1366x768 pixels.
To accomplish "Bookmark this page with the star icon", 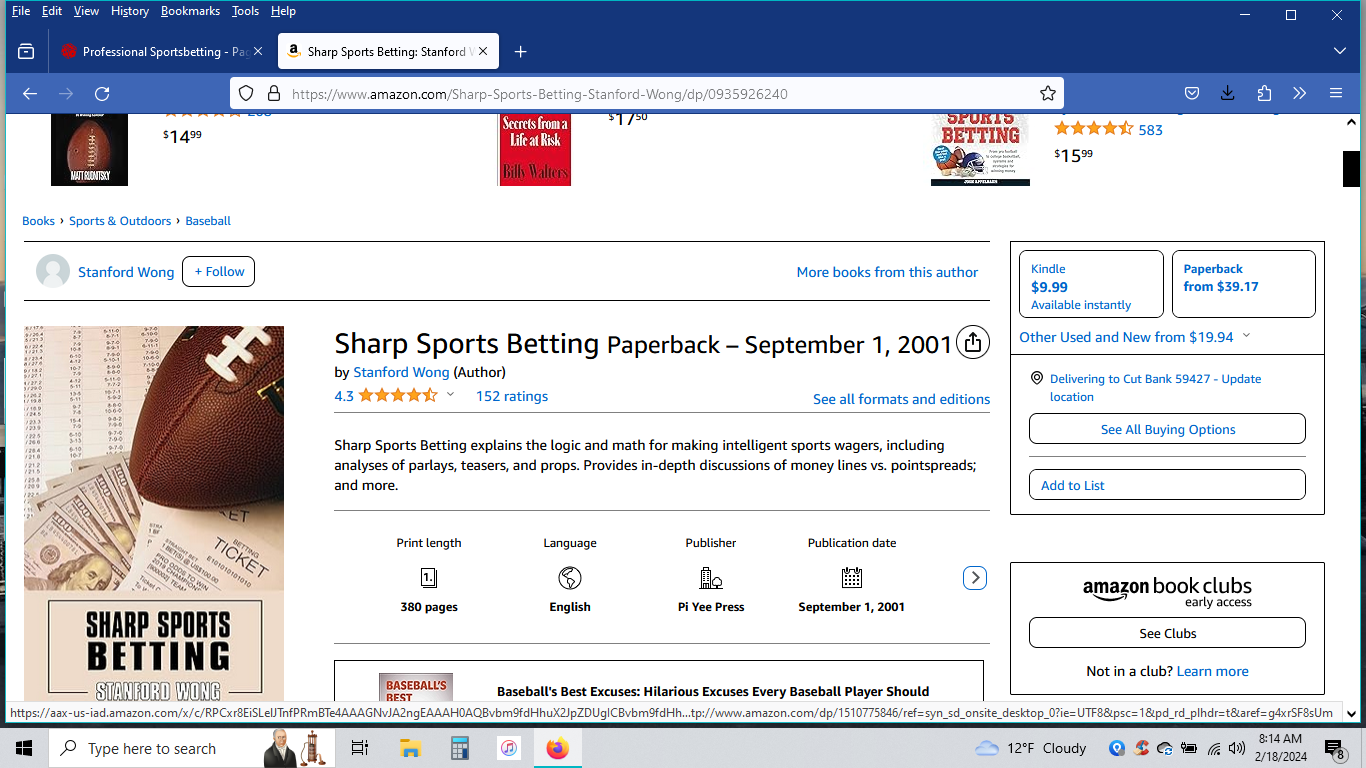I will pos(1047,93).
